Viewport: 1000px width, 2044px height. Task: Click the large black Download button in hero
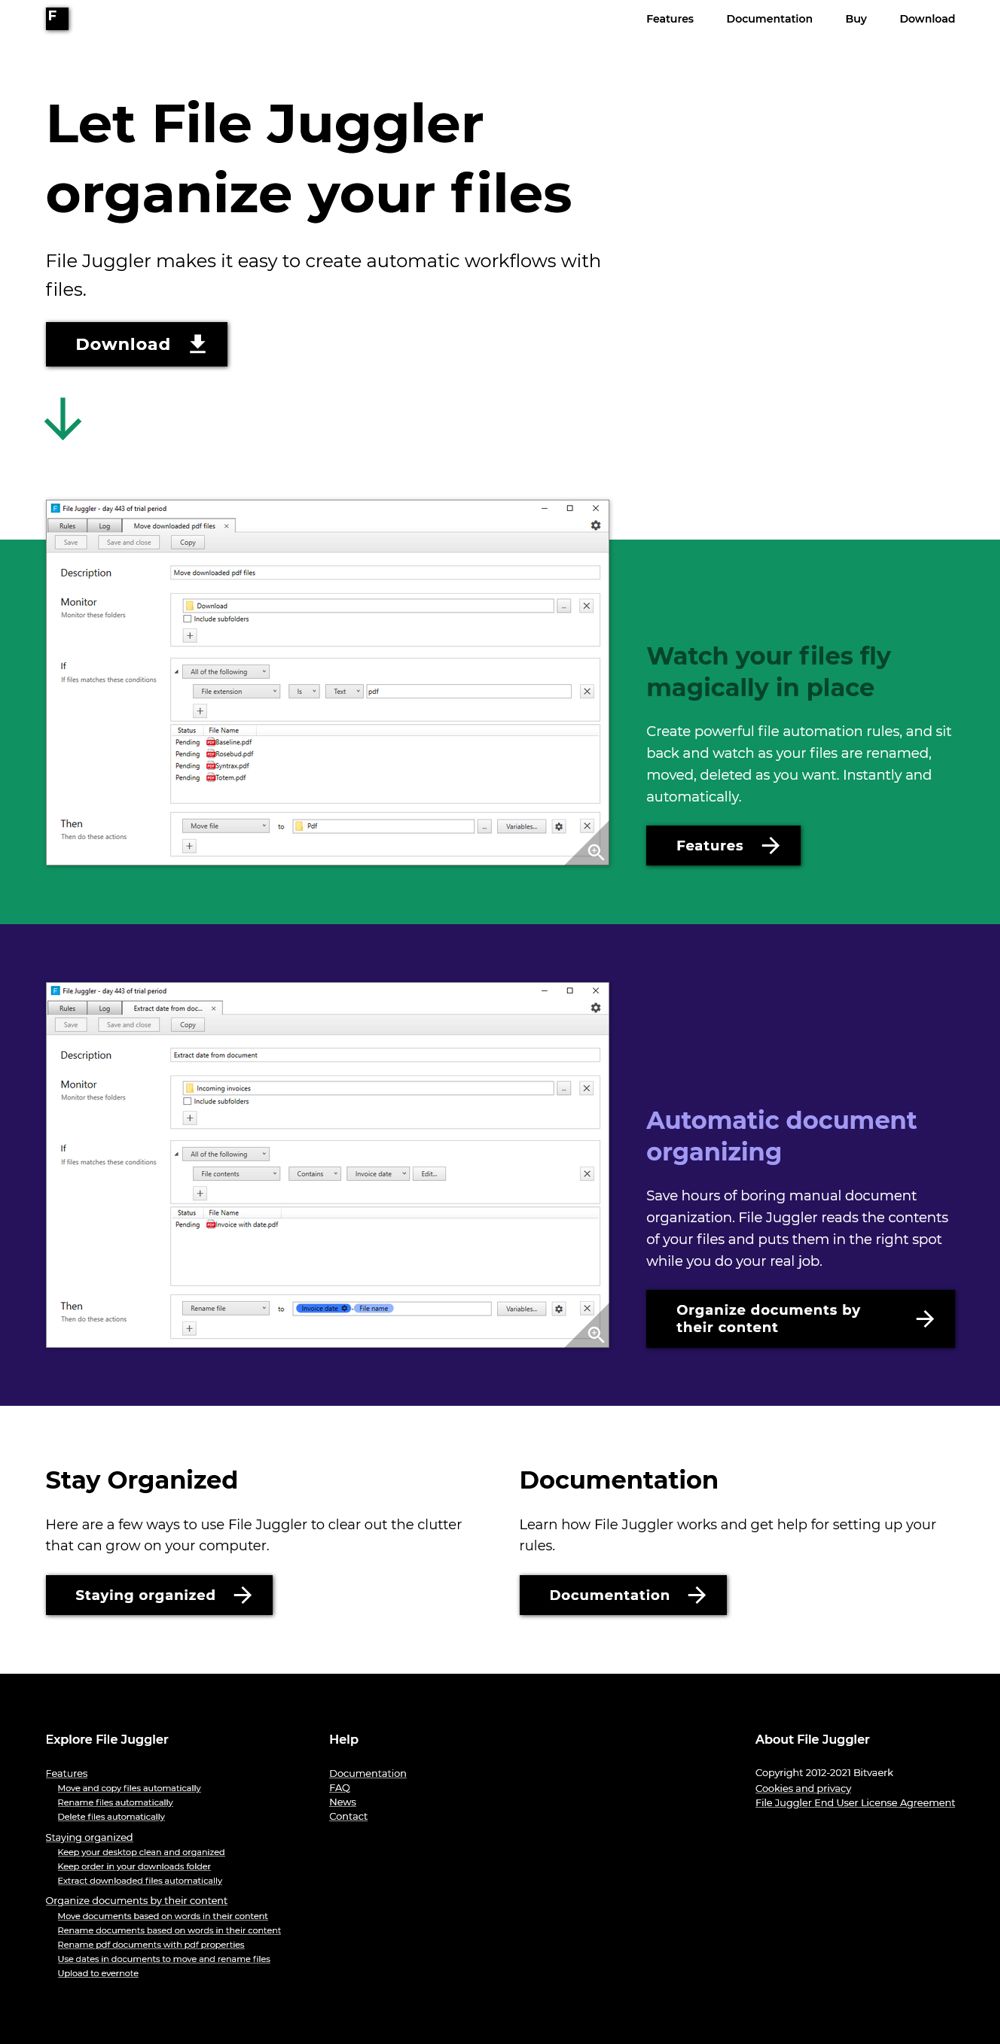point(137,344)
